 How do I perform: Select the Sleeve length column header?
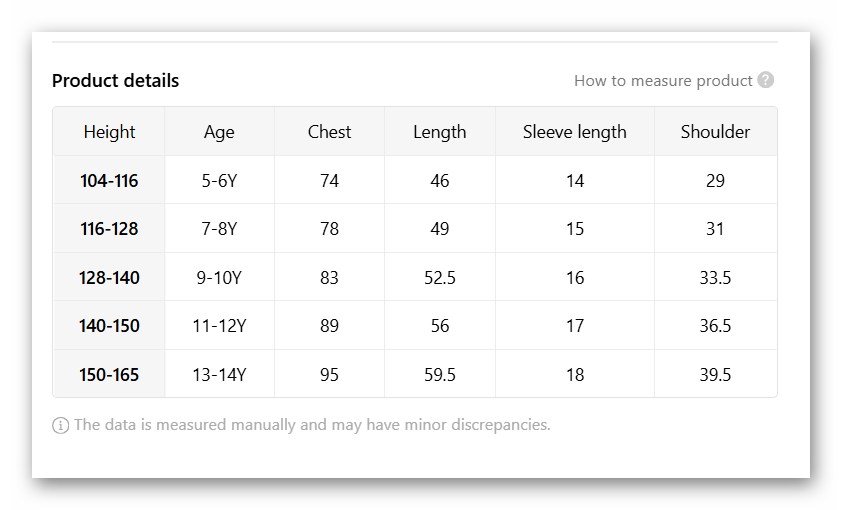(x=575, y=132)
